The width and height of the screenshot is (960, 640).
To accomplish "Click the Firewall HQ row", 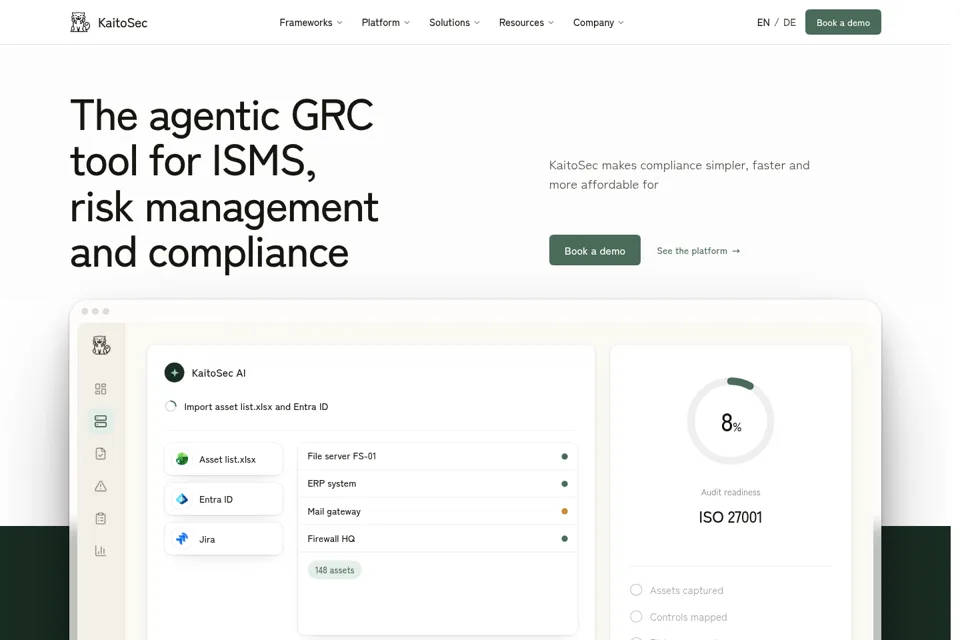I will 437,539.
